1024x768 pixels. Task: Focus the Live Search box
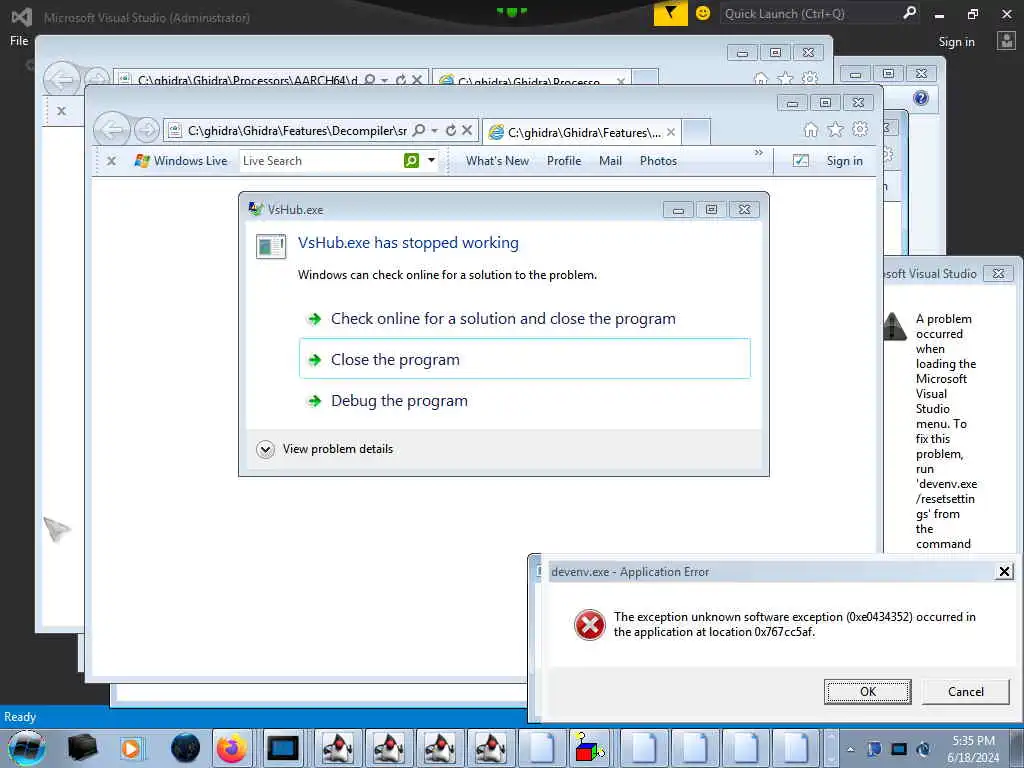pyautogui.click(x=321, y=161)
